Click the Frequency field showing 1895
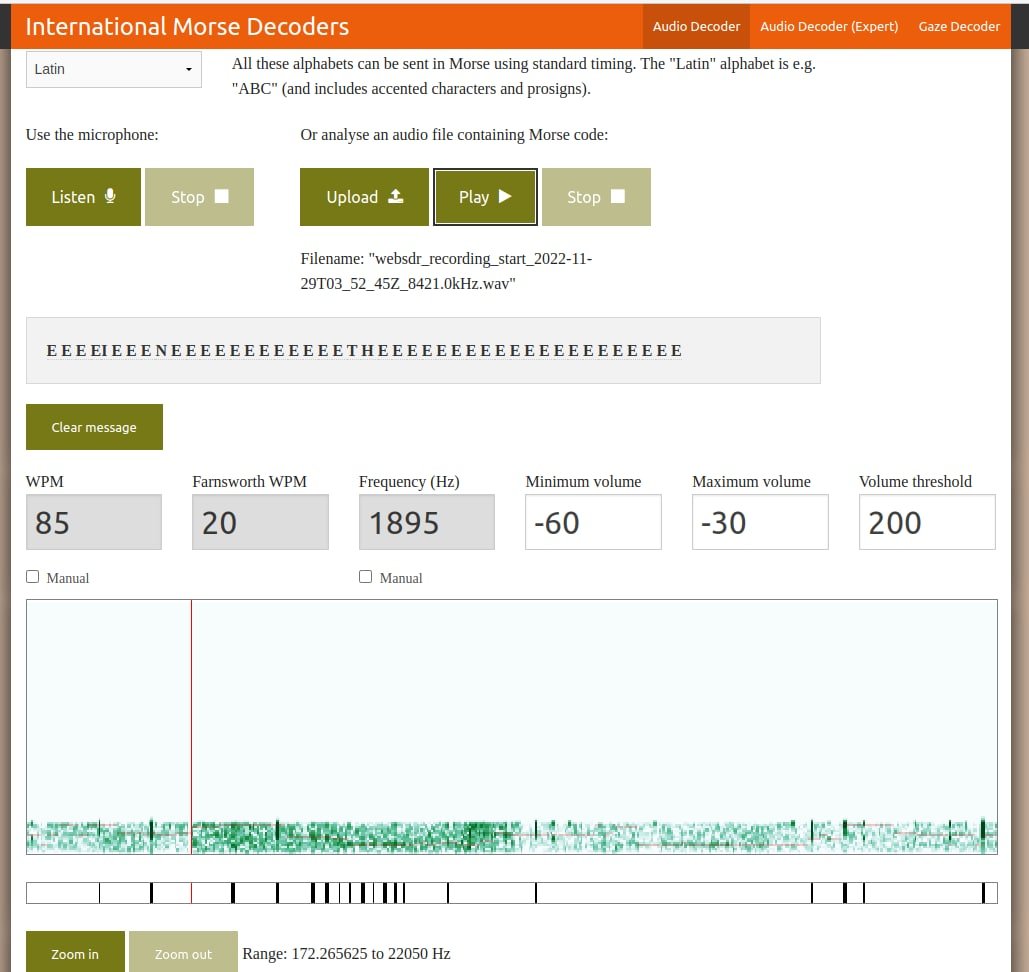The width and height of the screenshot is (1029, 972). (x=427, y=522)
